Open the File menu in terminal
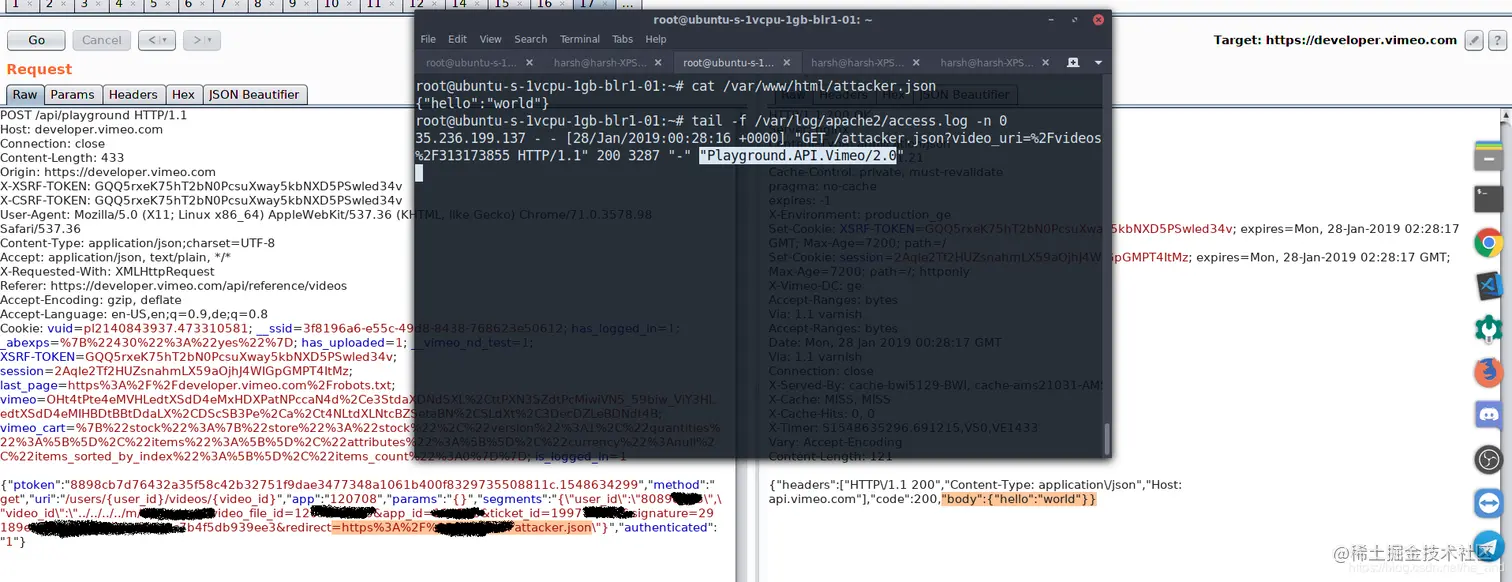This screenshot has height=582, width=1512. (428, 39)
